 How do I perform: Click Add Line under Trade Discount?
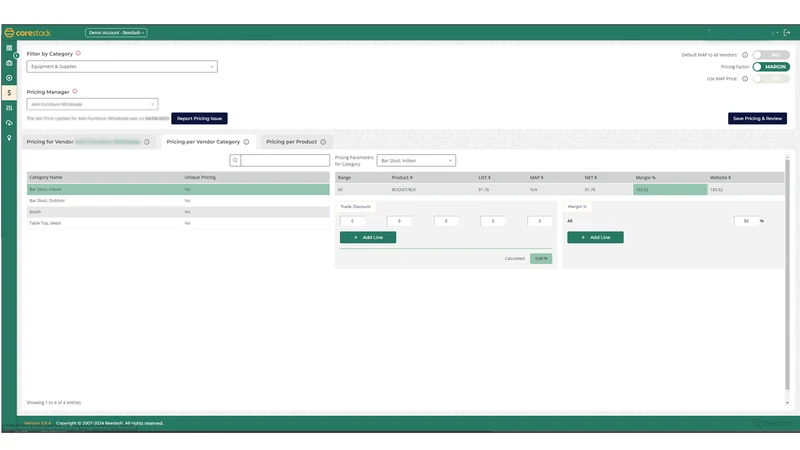coord(368,237)
